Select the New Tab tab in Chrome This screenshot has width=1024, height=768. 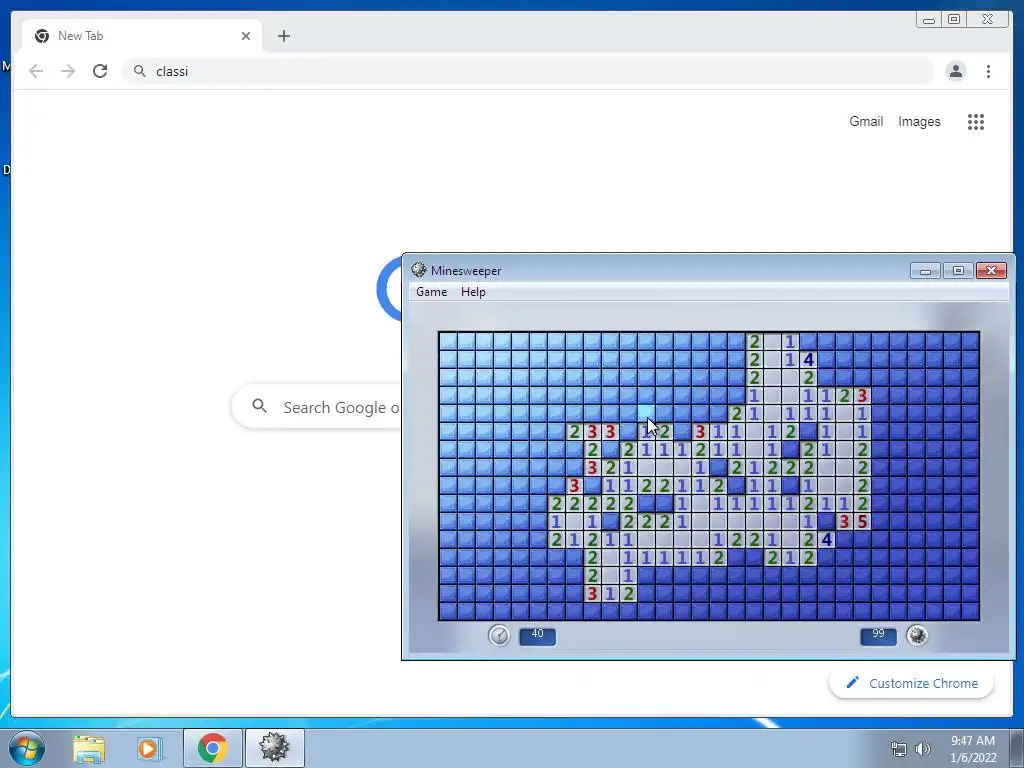point(142,36)
